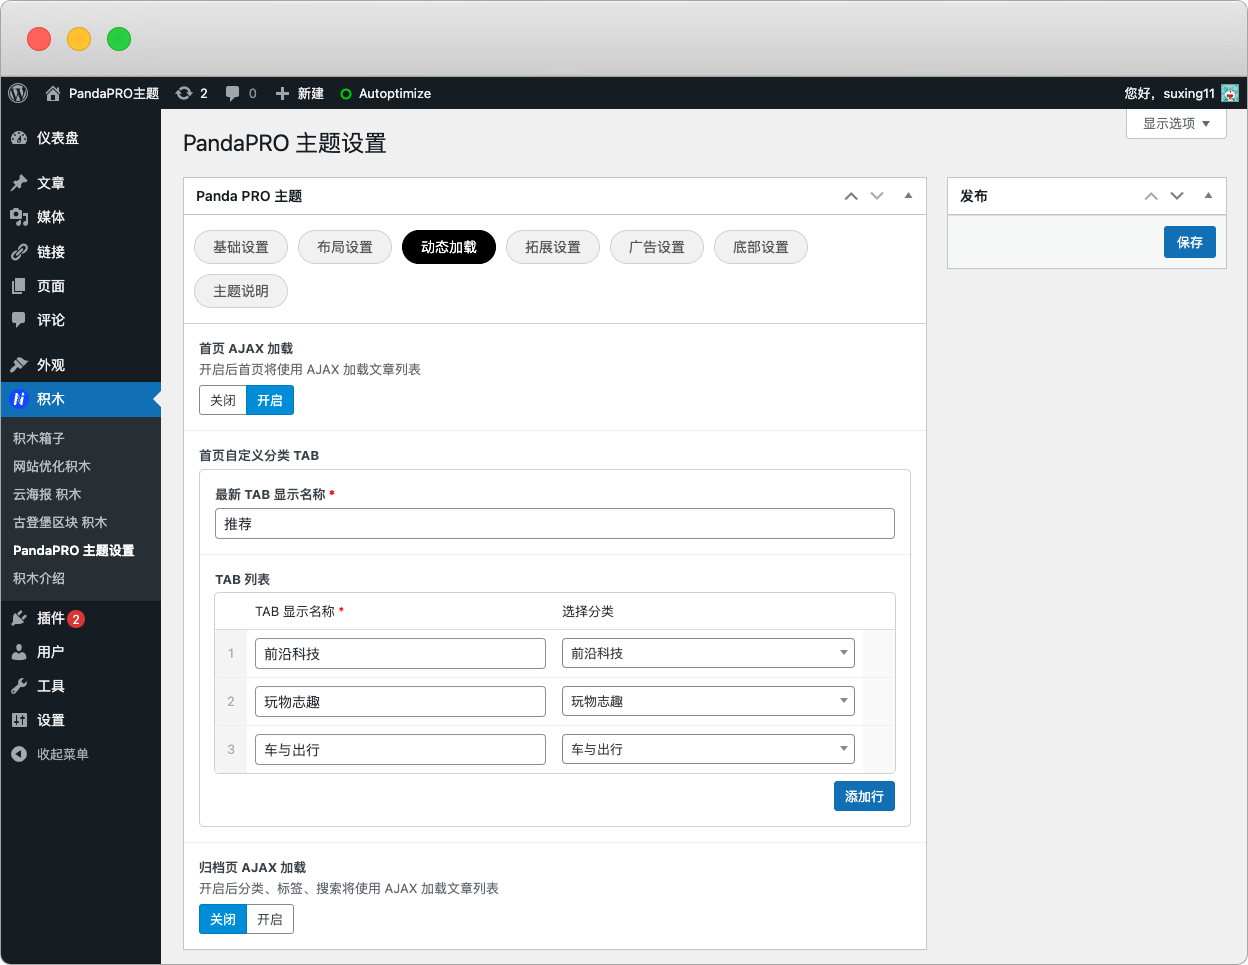Open 积木介绍 submenu link
This screenshot has width=1248, height=965.
(39, 578)
